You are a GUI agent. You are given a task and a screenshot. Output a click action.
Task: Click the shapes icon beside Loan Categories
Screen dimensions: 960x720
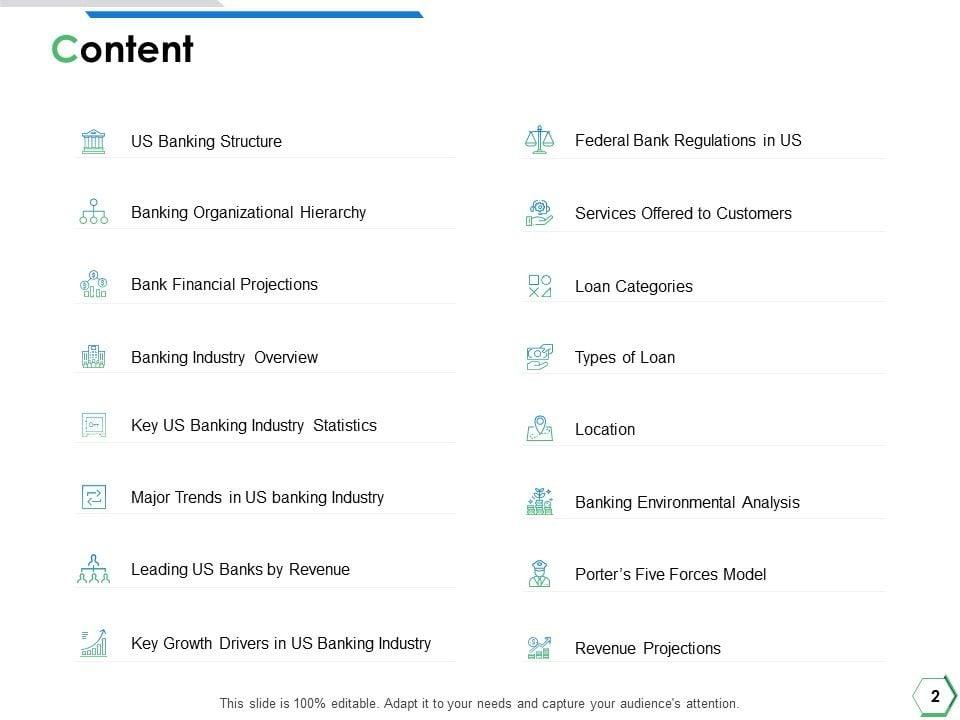539,286
